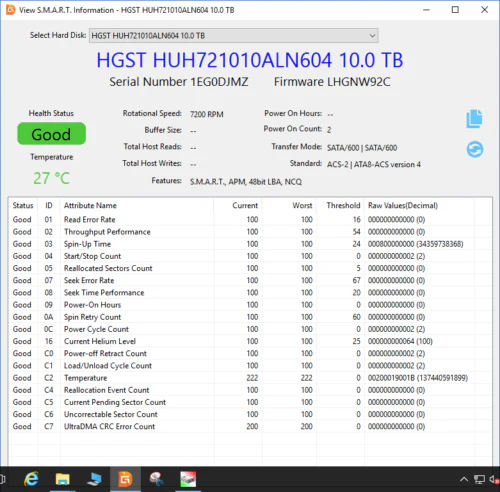Screen dimensions: 500x492
Task: Click the app icon in title bar
Action: tap(11, 10)
